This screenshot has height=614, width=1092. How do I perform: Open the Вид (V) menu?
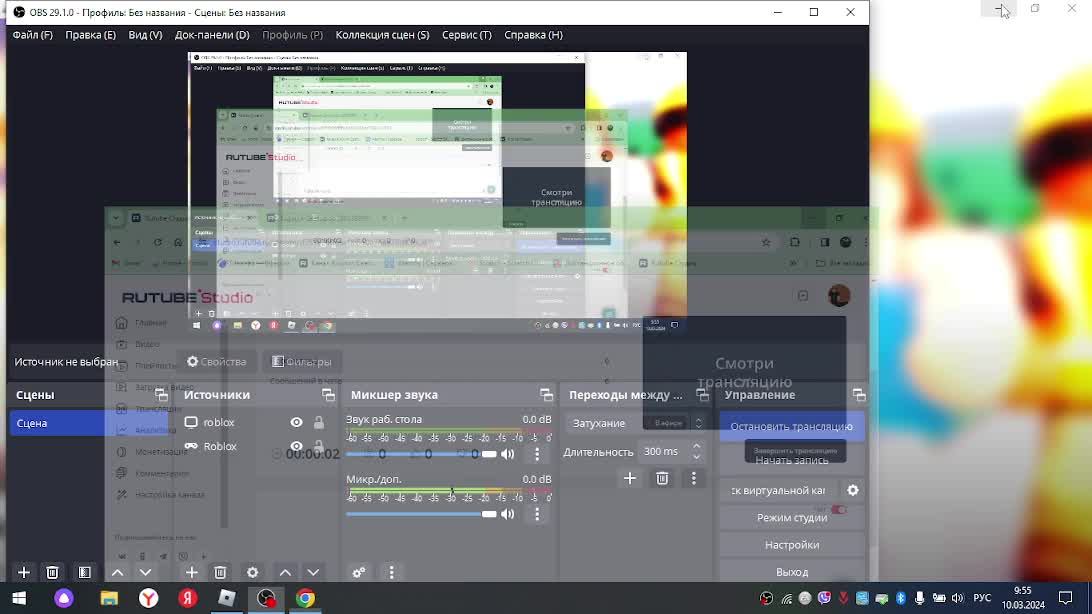coord(145,35)
